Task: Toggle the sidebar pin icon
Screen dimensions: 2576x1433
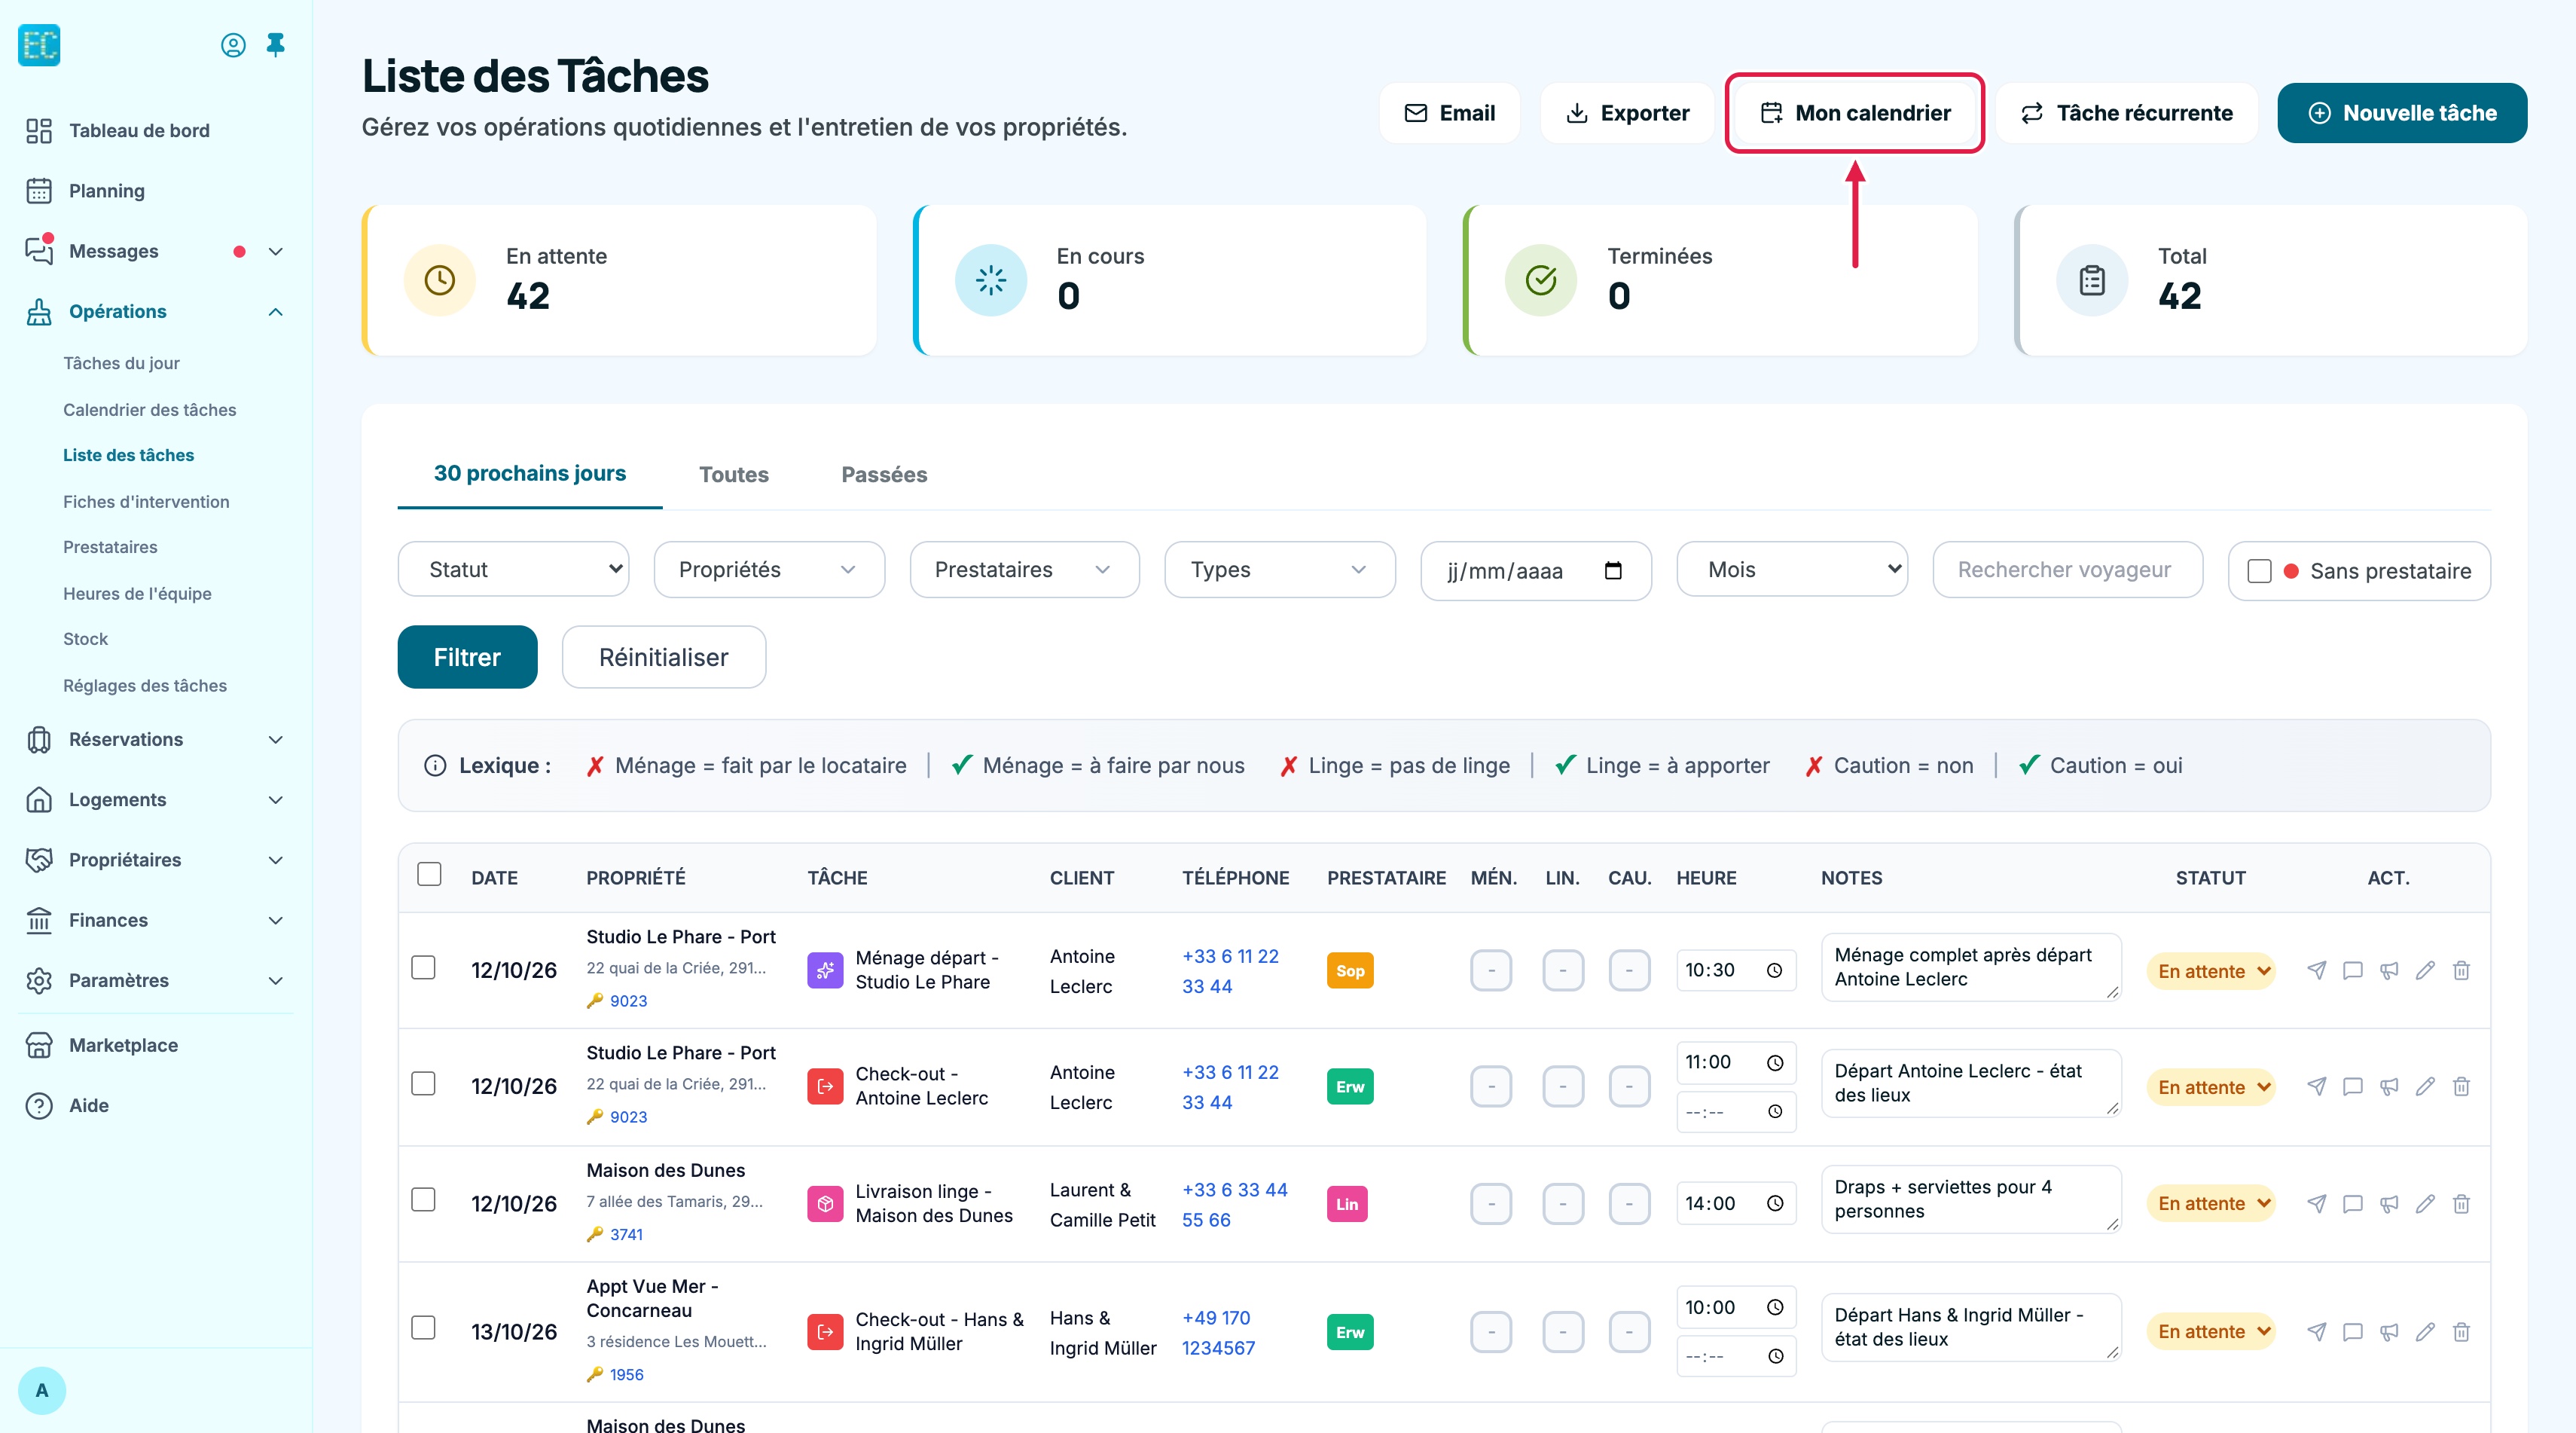Action: tap(276, 45)
